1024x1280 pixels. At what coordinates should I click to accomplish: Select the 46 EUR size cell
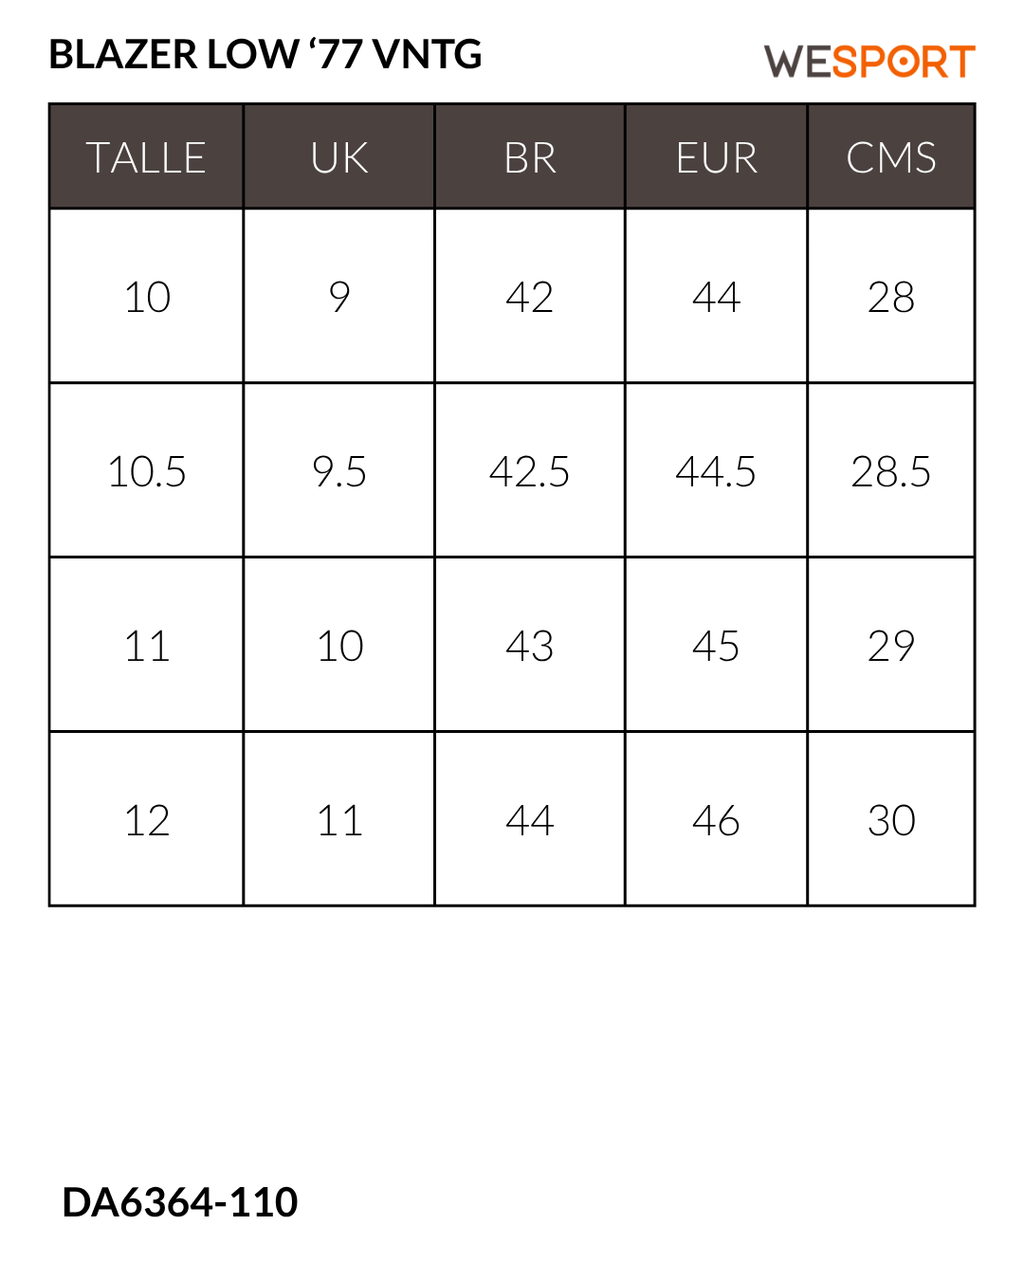pyautogui.click(x=716, y=819)
